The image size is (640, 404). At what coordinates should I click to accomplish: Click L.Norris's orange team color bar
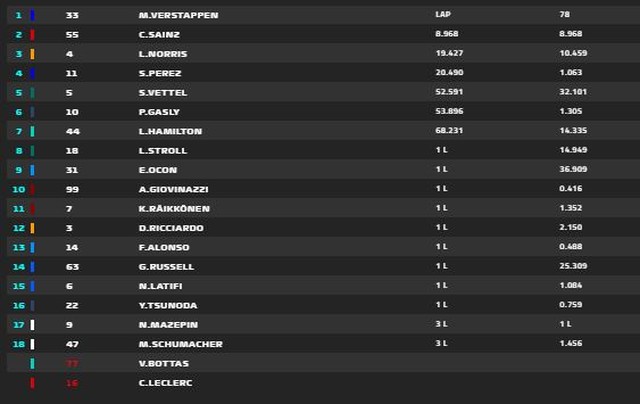pyautogui.click(x=32, y=54)
